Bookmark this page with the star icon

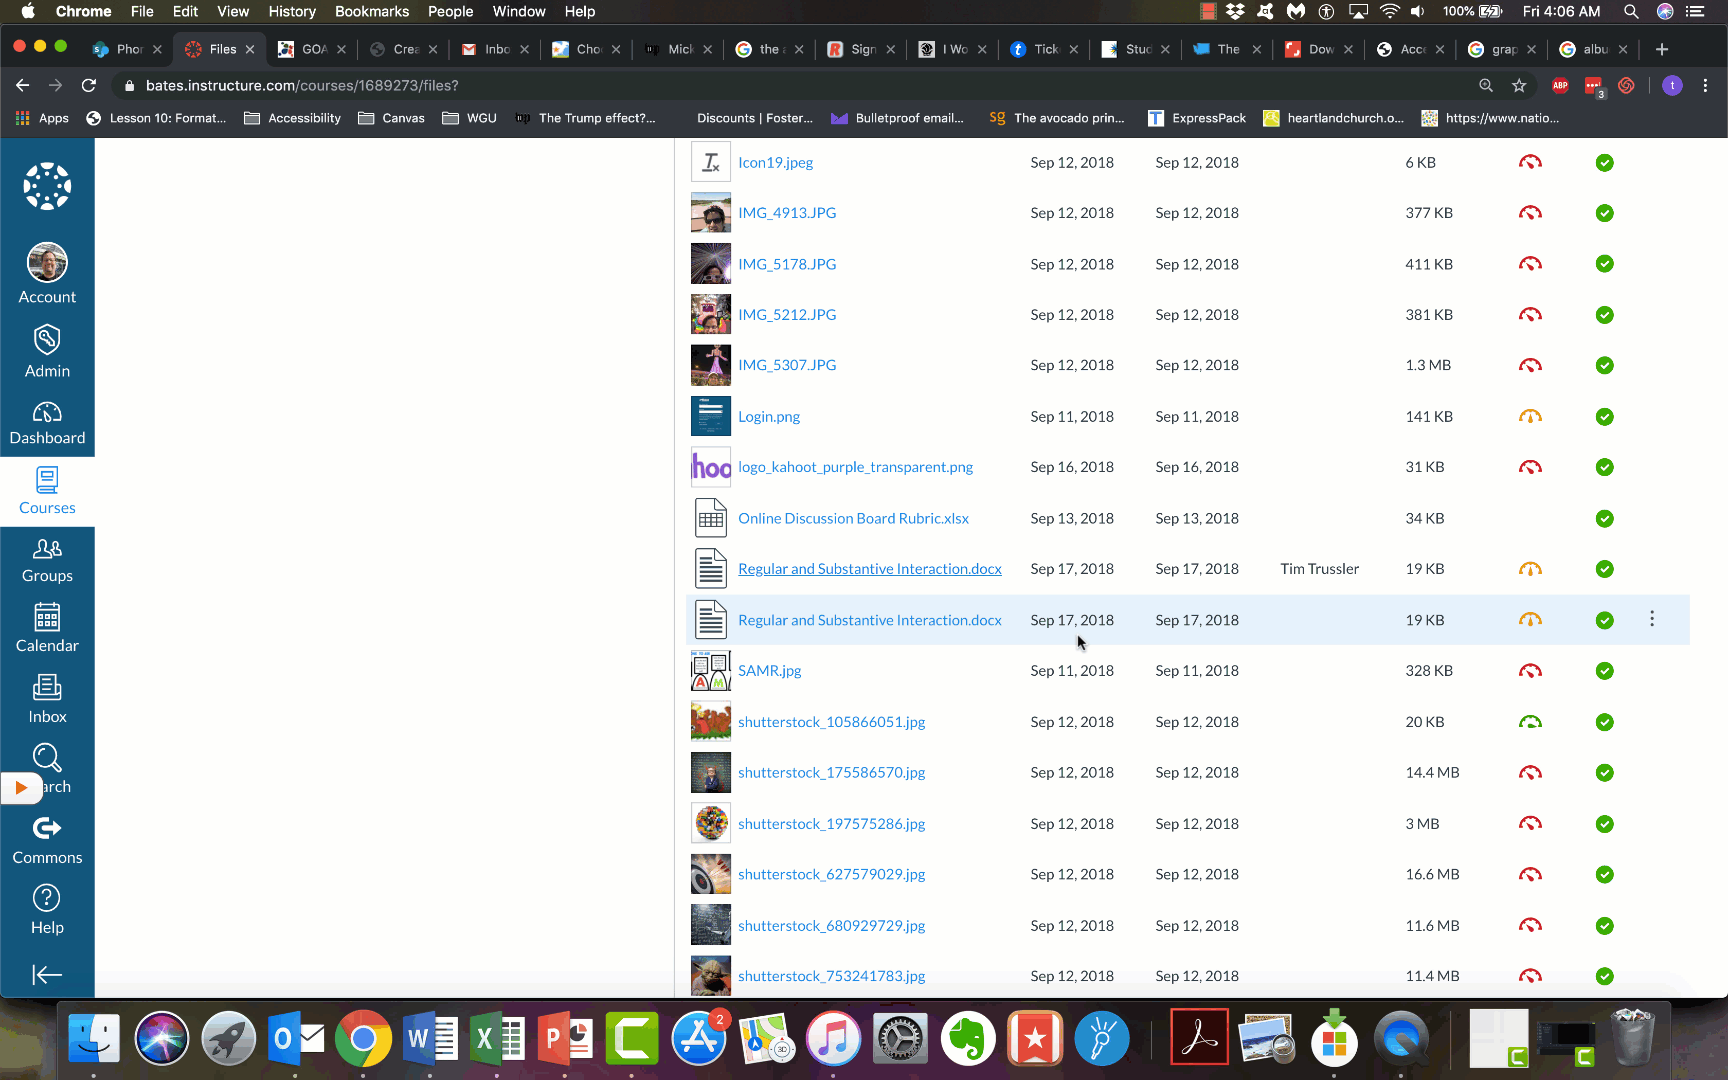coord(1520,86)
